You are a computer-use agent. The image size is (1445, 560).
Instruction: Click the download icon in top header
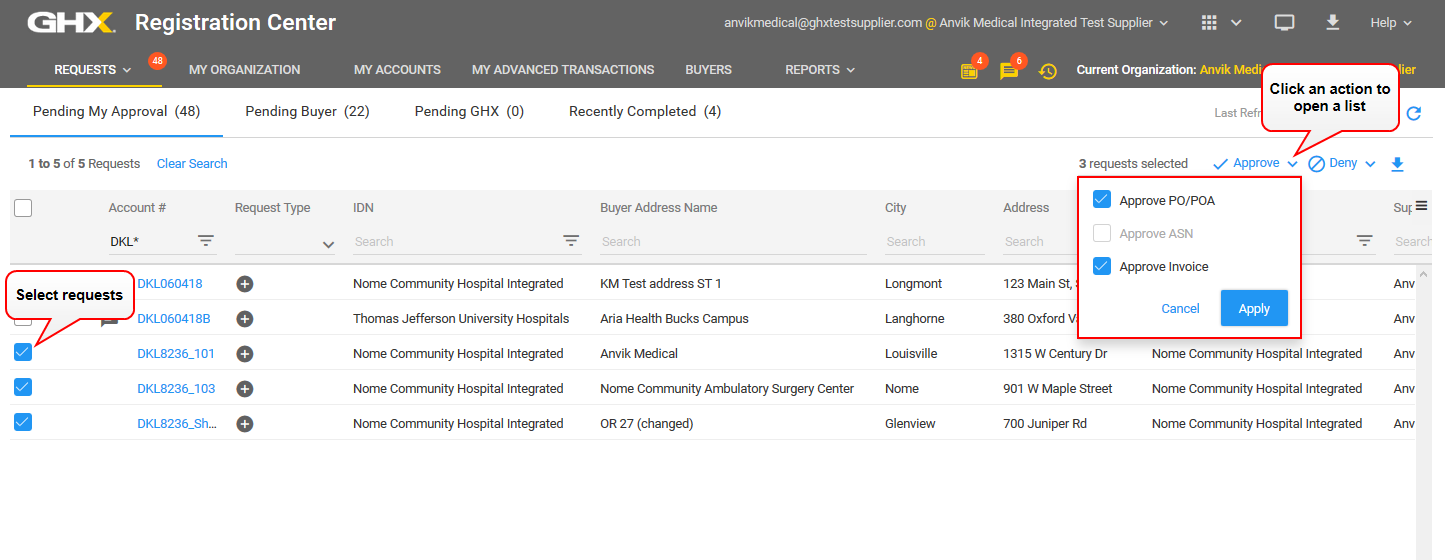[x=1332, y=22]
